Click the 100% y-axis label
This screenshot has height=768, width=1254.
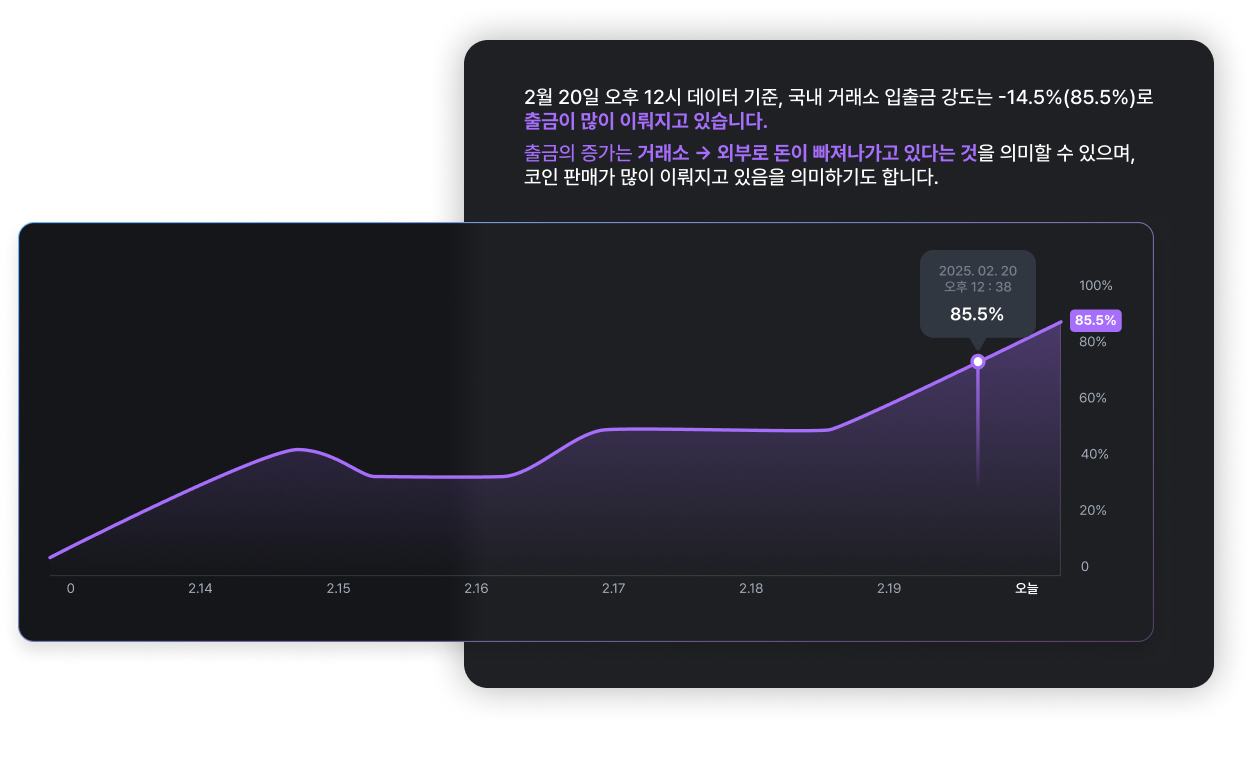click(x=1095, y=286)
